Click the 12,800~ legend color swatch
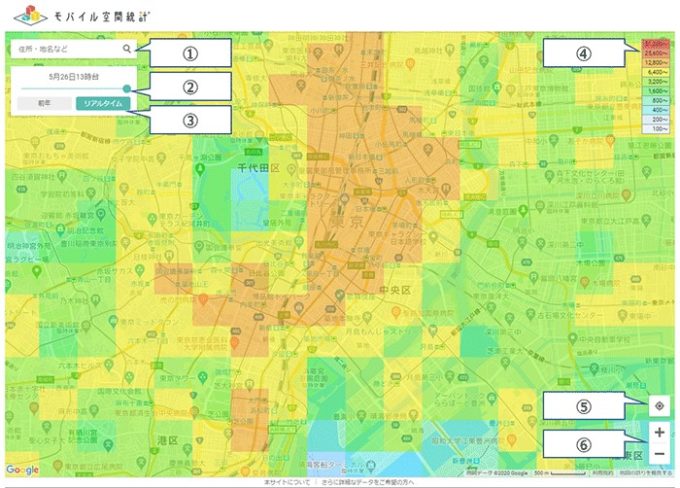This screenshot has width=680, height=488. (x=656, y=63)
